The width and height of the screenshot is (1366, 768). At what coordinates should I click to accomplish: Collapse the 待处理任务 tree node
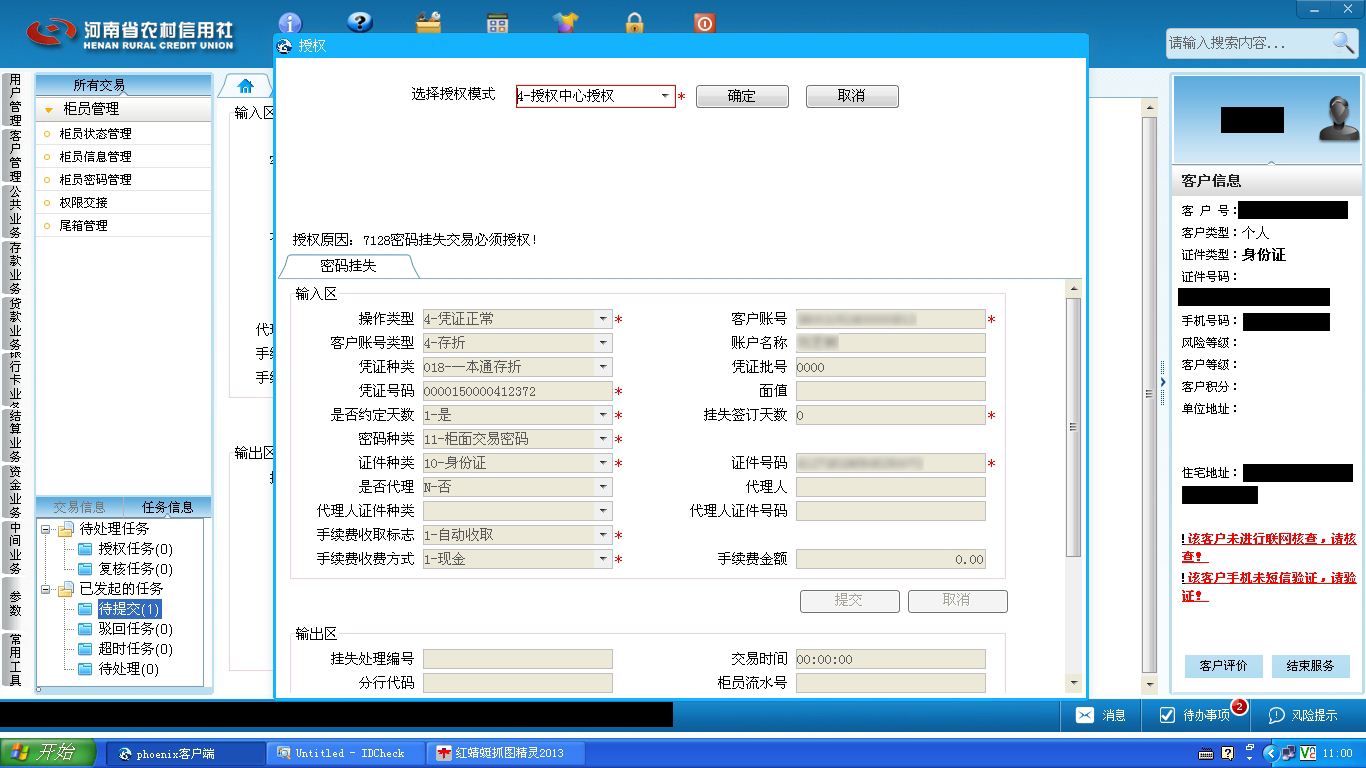pos(46,529)
